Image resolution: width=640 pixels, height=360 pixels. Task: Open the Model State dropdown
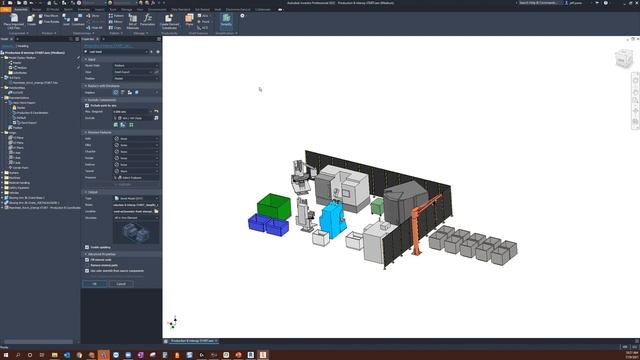[136, 65]
